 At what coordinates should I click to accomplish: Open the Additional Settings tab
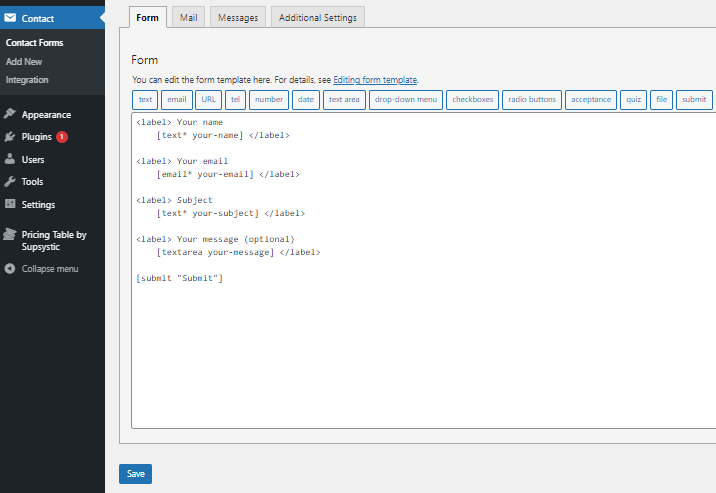(318, 17)
